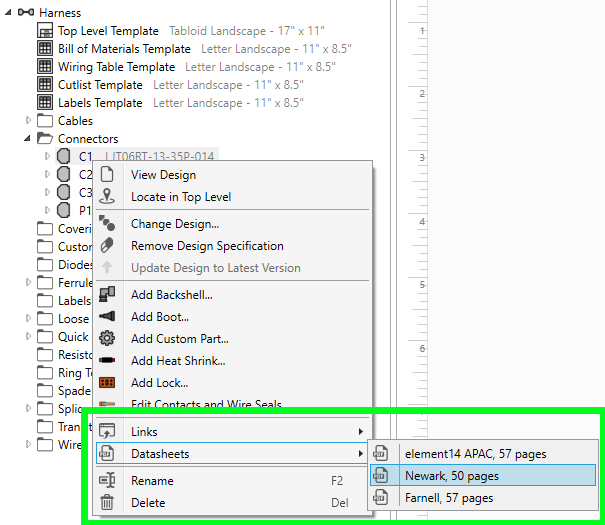The width and height of the screenshot is (605, 525).
Task: Choose Locate in Top Level
Action: click(x=233, y=196)
